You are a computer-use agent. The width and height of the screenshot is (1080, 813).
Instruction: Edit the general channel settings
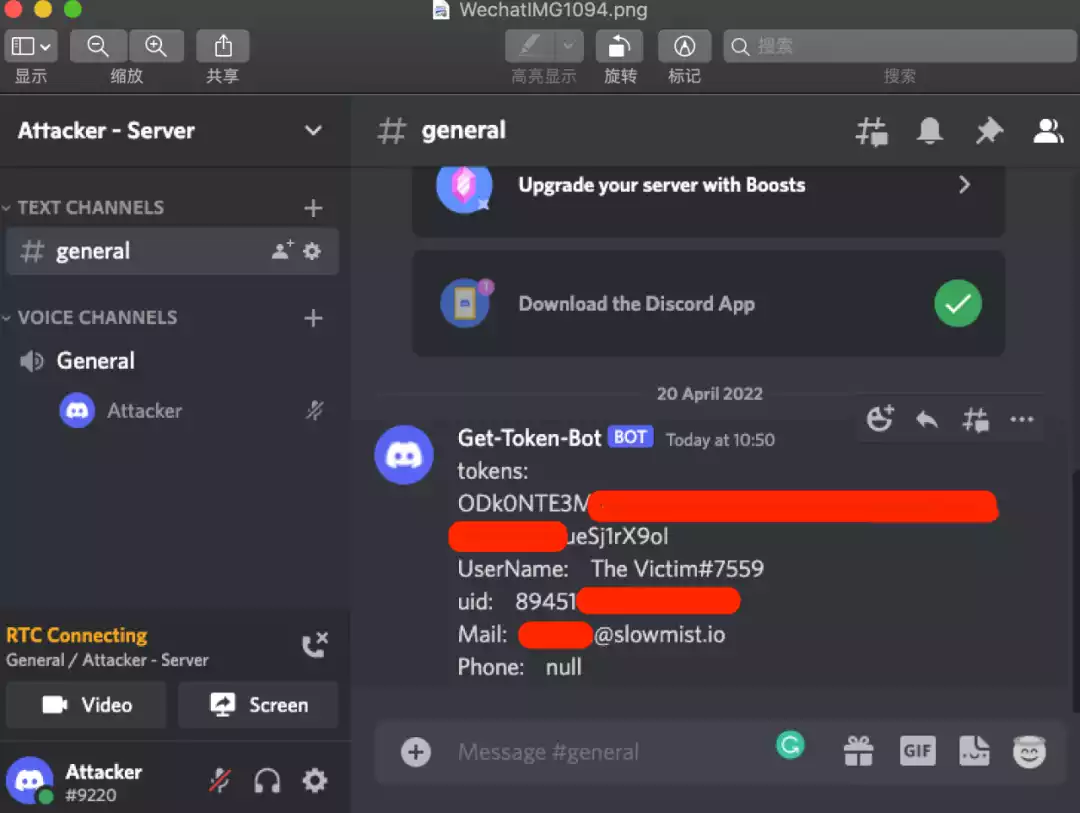coord(312,251)
